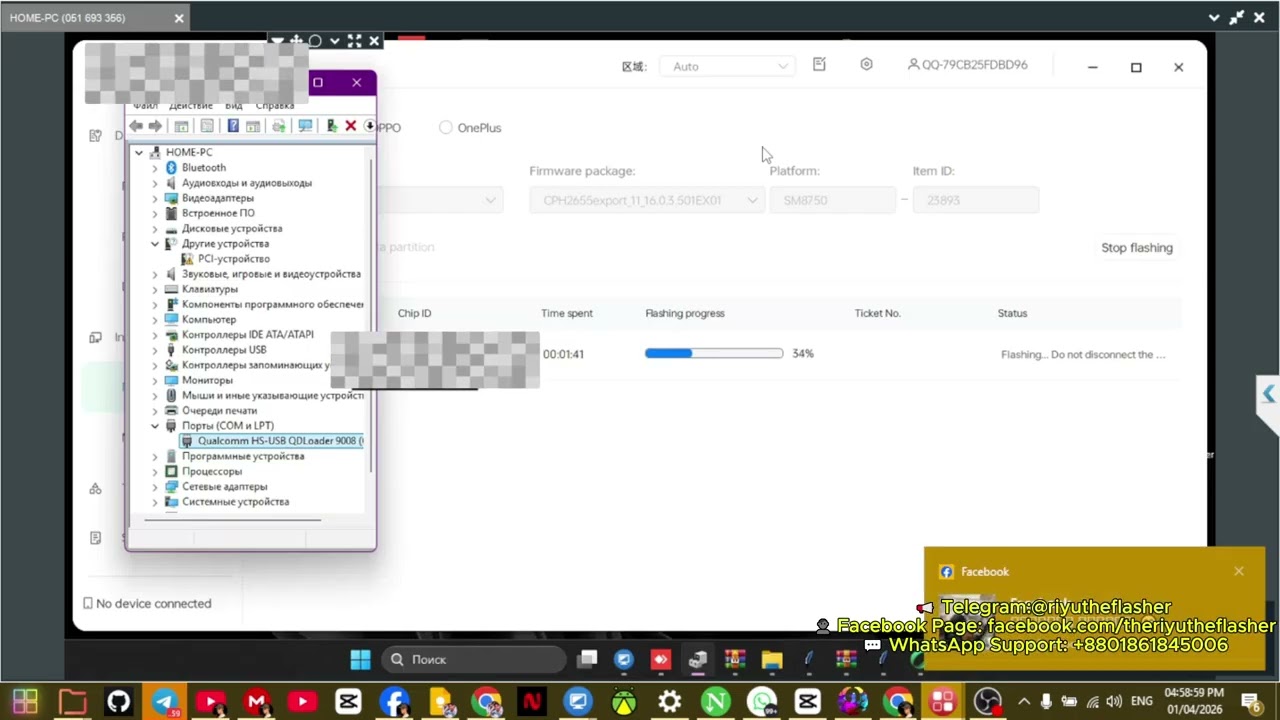The width and height of the screenshot is (1280, 720).
Task: Expand the Видеоадаптеры node
Action: coord(155,198)
